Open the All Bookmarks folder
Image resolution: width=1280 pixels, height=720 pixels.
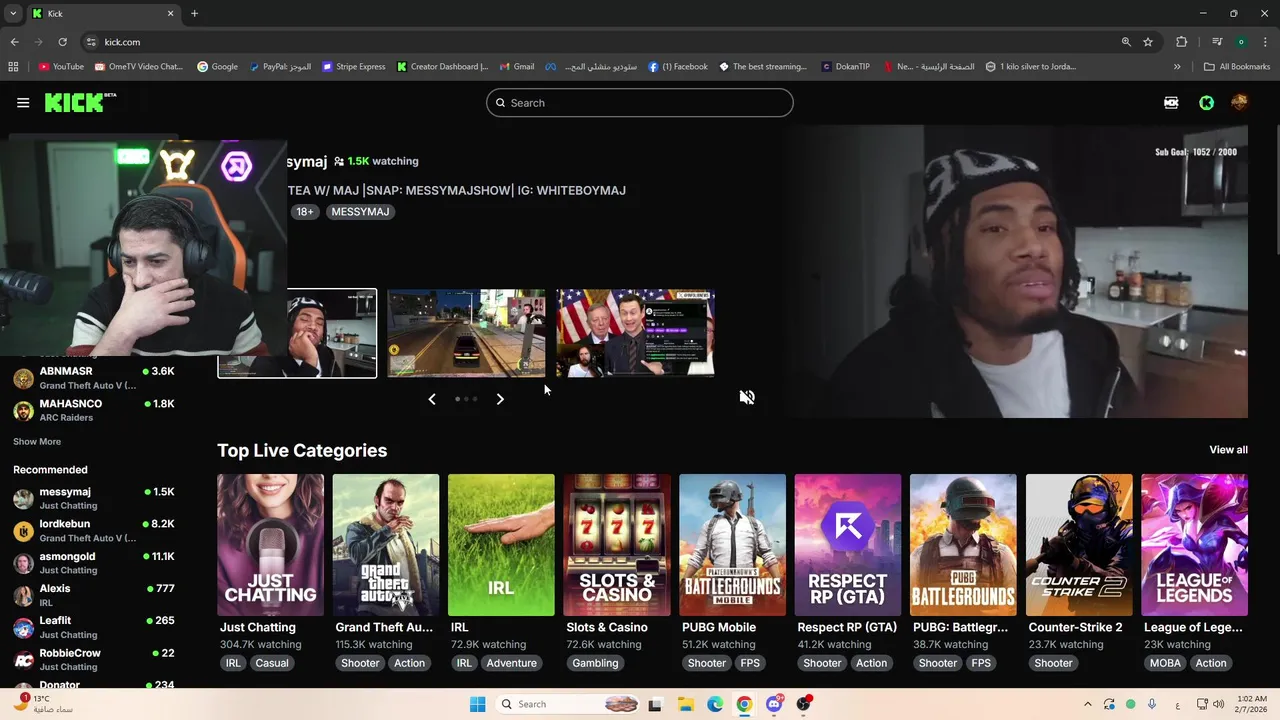tap(1237, 67)
